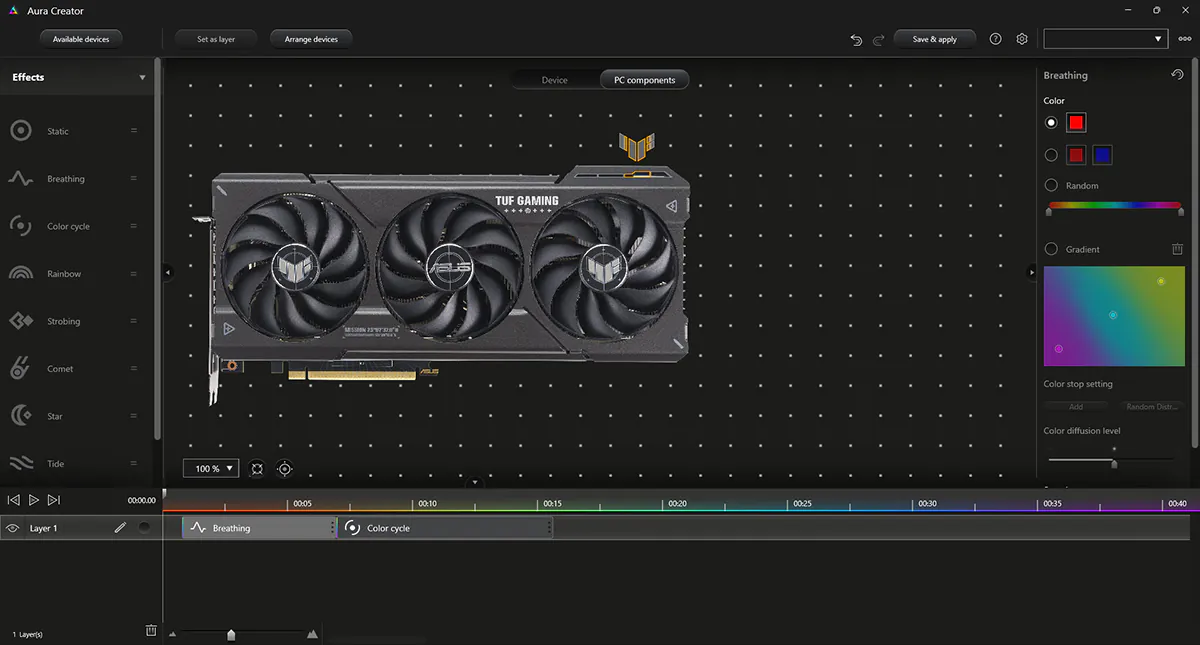Click Set as layer button
The image size is (1200, 645).
[216, 39]
